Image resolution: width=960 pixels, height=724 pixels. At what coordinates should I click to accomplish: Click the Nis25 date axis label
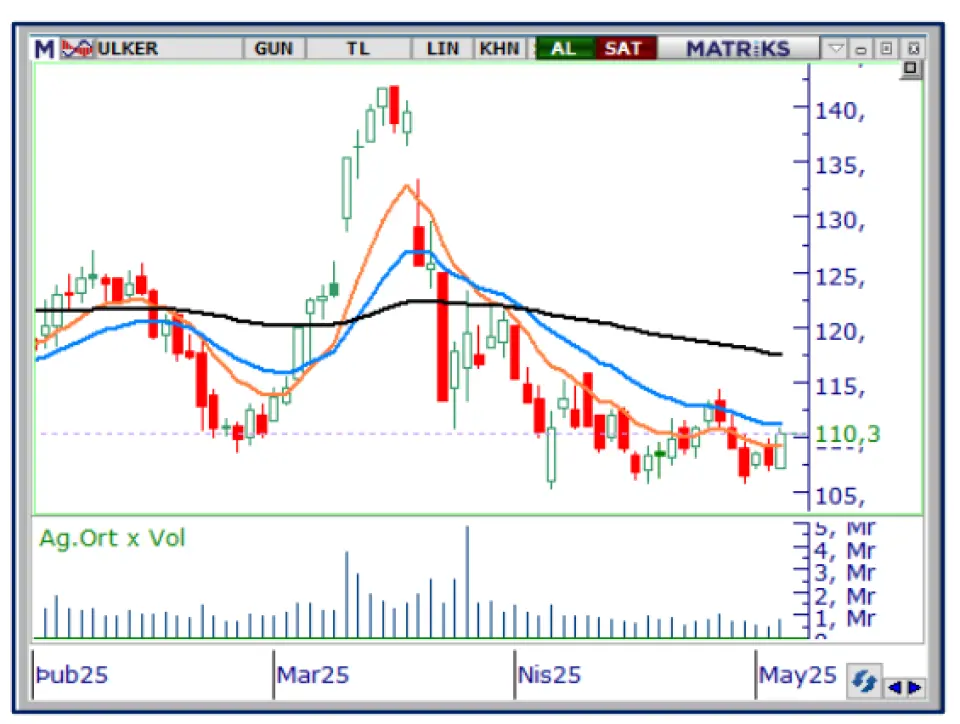tap(549, 675)
